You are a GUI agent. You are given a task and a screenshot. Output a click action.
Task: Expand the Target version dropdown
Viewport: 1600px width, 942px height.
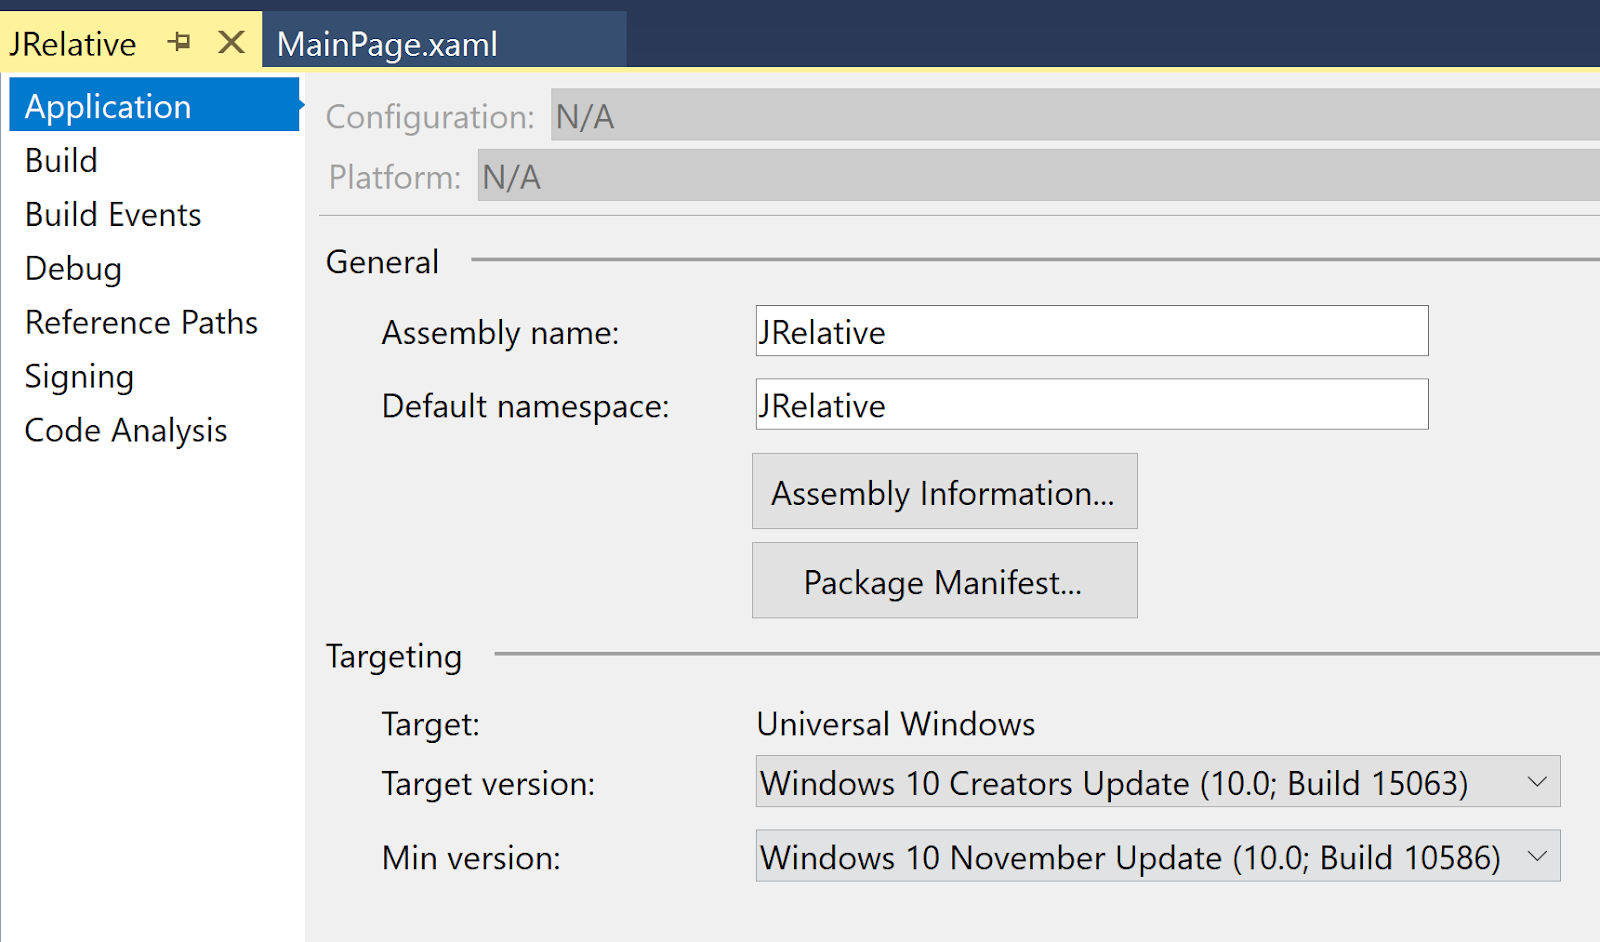point(1158,782)
